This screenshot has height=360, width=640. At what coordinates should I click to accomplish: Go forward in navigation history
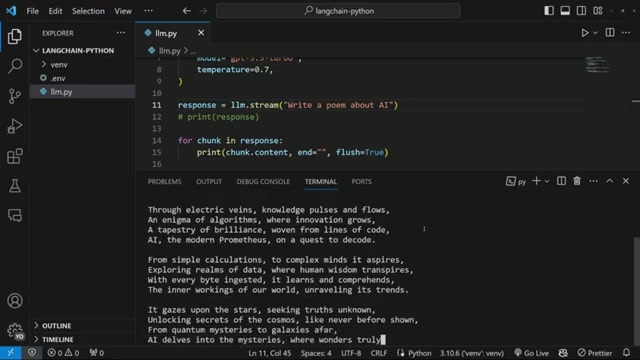pos(203,11)
